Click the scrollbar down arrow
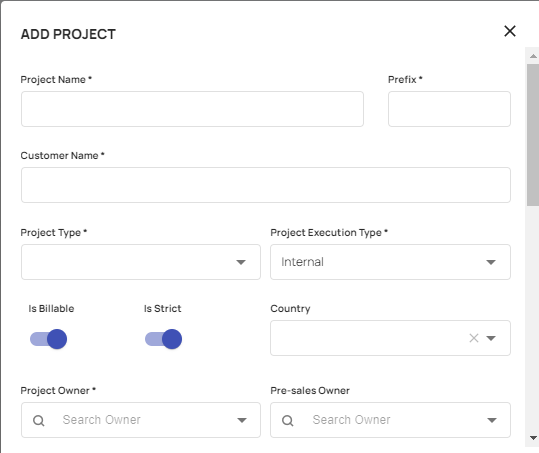The height and width of the screenshot is (453, 539). (x=533, y=438)
